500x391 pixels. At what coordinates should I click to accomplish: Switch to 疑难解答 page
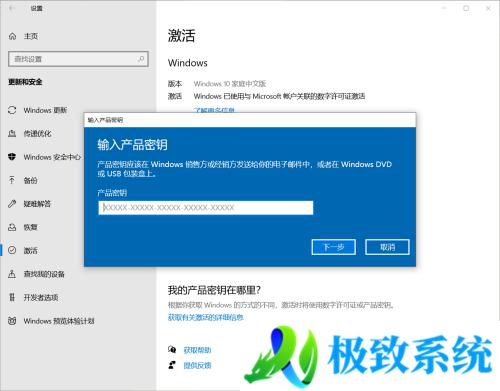(x=37, y=204)
